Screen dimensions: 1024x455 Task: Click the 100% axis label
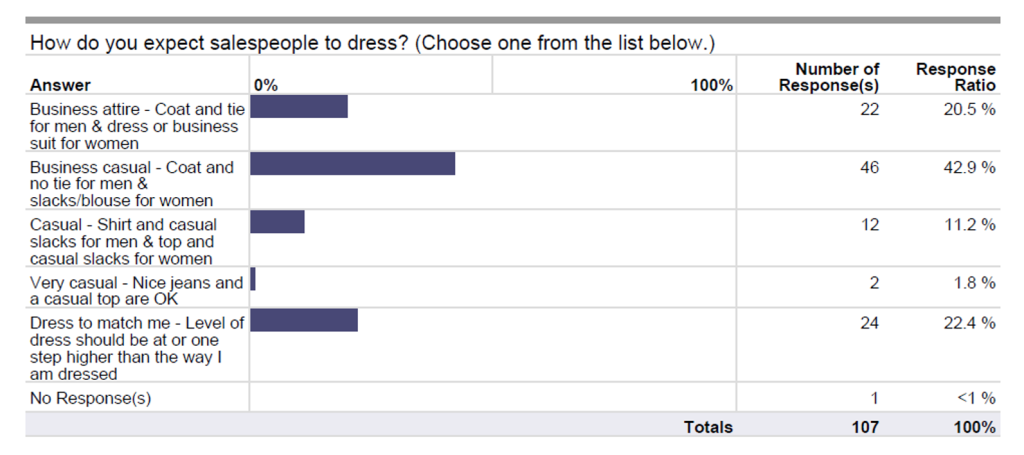point(712,85)
